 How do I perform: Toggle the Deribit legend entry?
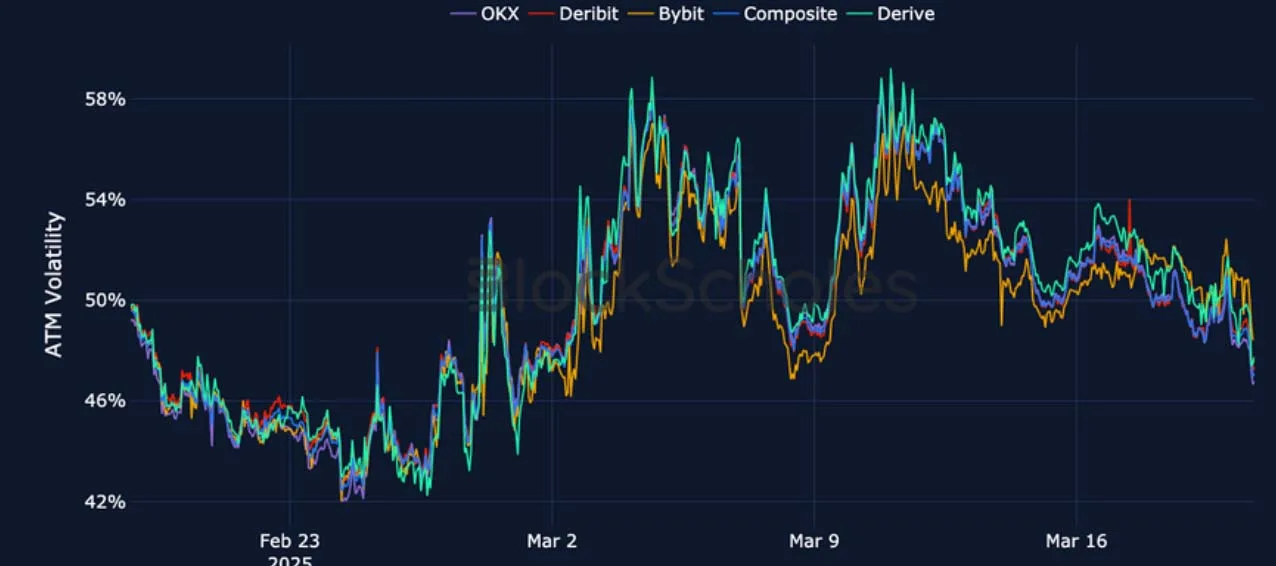(574, 14)
